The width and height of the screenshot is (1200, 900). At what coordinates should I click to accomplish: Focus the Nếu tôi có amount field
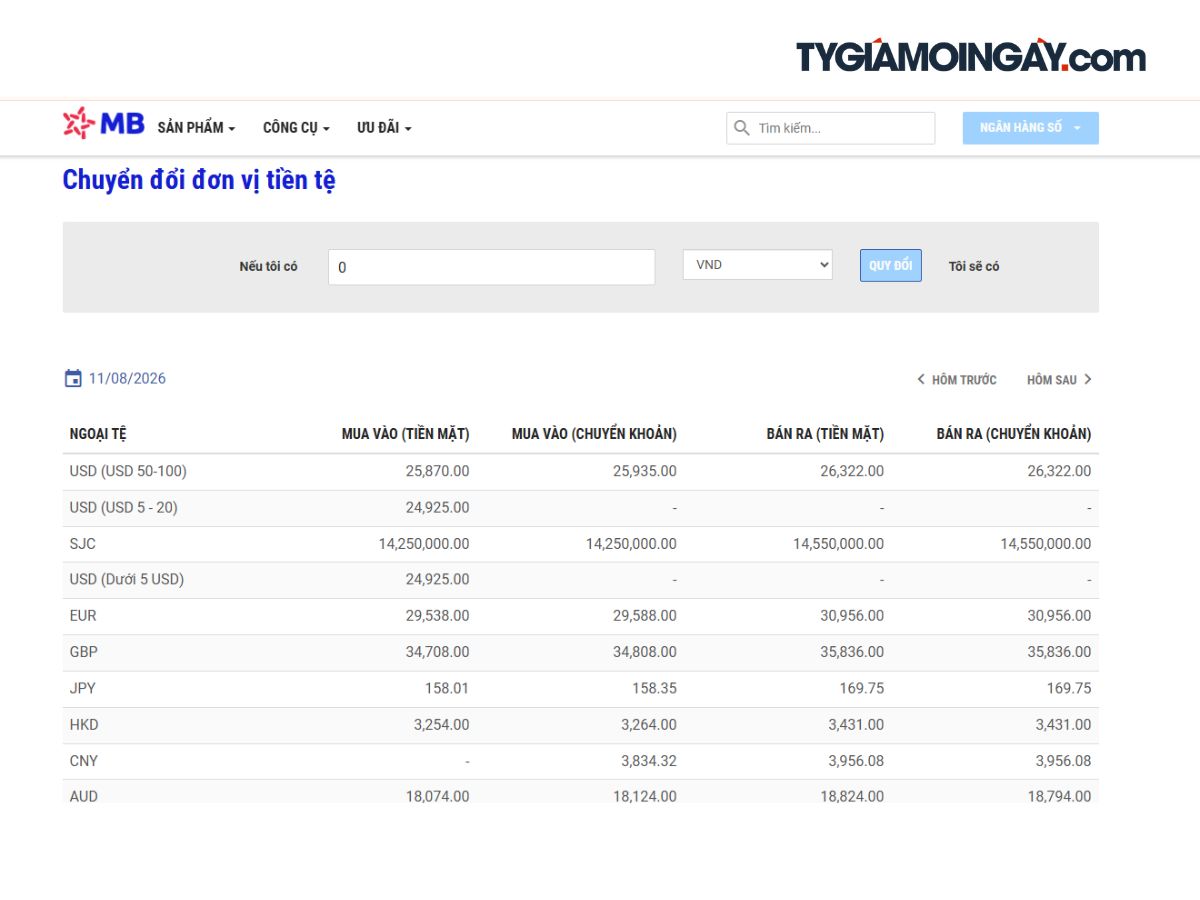point(492,267)
